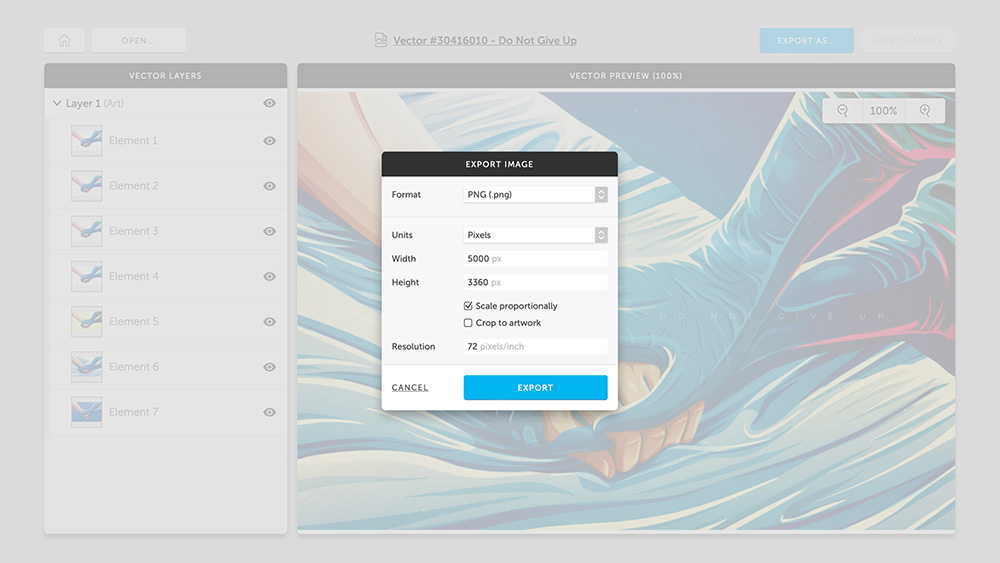This screenshot has width=1000, height=563.
Task: Click the Resolution input field
Action: tap(535, 347)
